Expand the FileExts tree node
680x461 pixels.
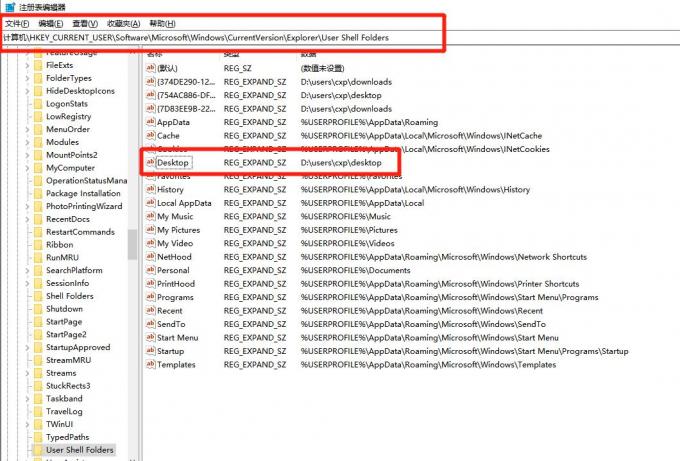click(x=27, y=65)
